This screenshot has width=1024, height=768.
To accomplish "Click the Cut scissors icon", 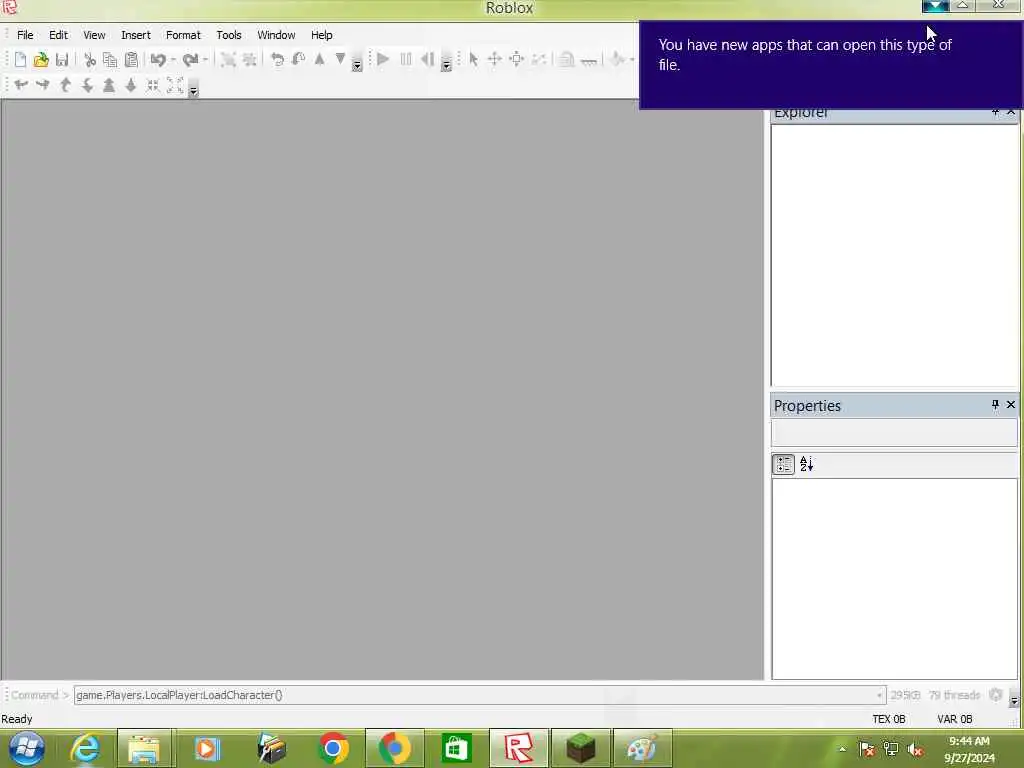I will click(x=90, y=60).
